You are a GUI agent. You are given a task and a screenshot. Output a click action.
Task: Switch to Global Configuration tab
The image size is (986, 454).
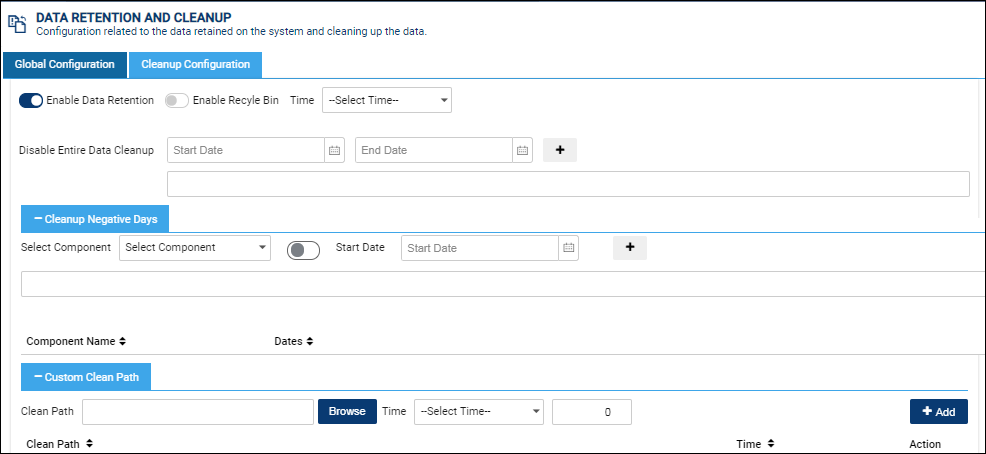point(65,65)
